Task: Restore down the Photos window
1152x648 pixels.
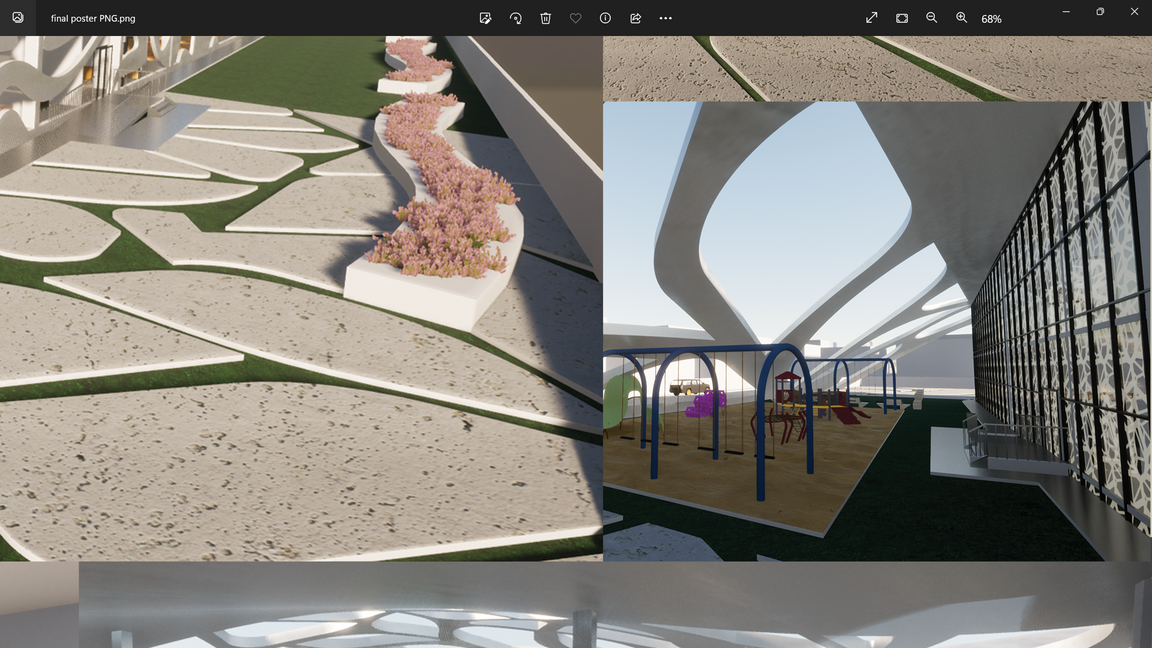Action: coord(1100,12)
